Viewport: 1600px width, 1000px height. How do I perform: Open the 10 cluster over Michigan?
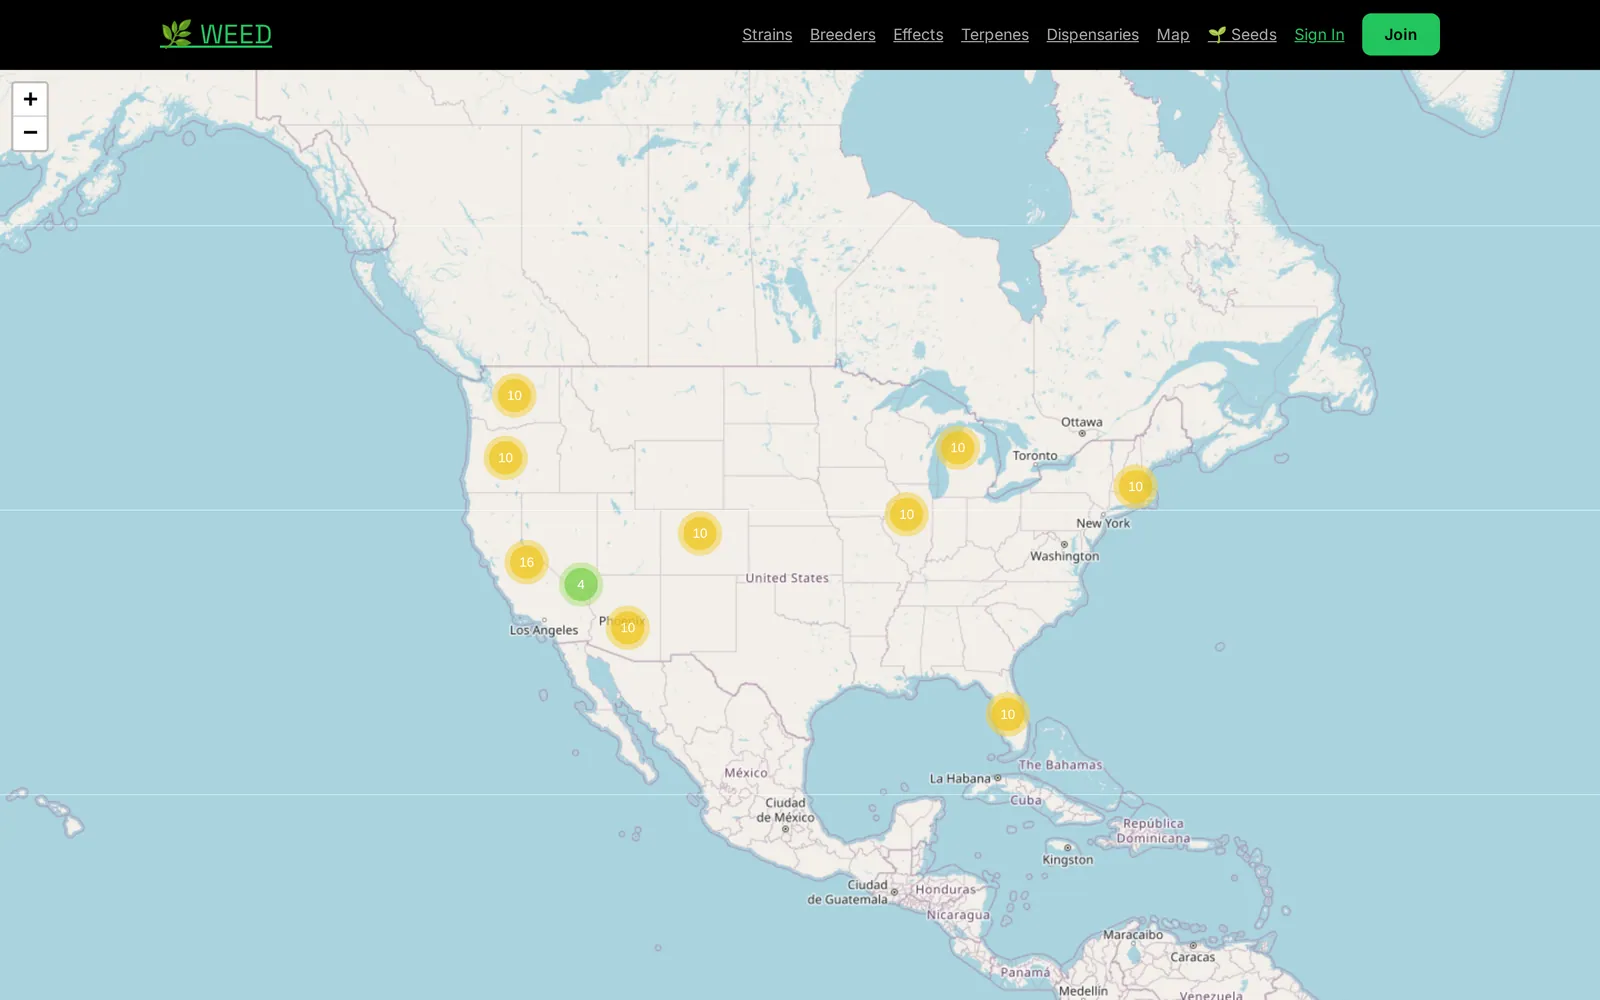pos(957,447)
